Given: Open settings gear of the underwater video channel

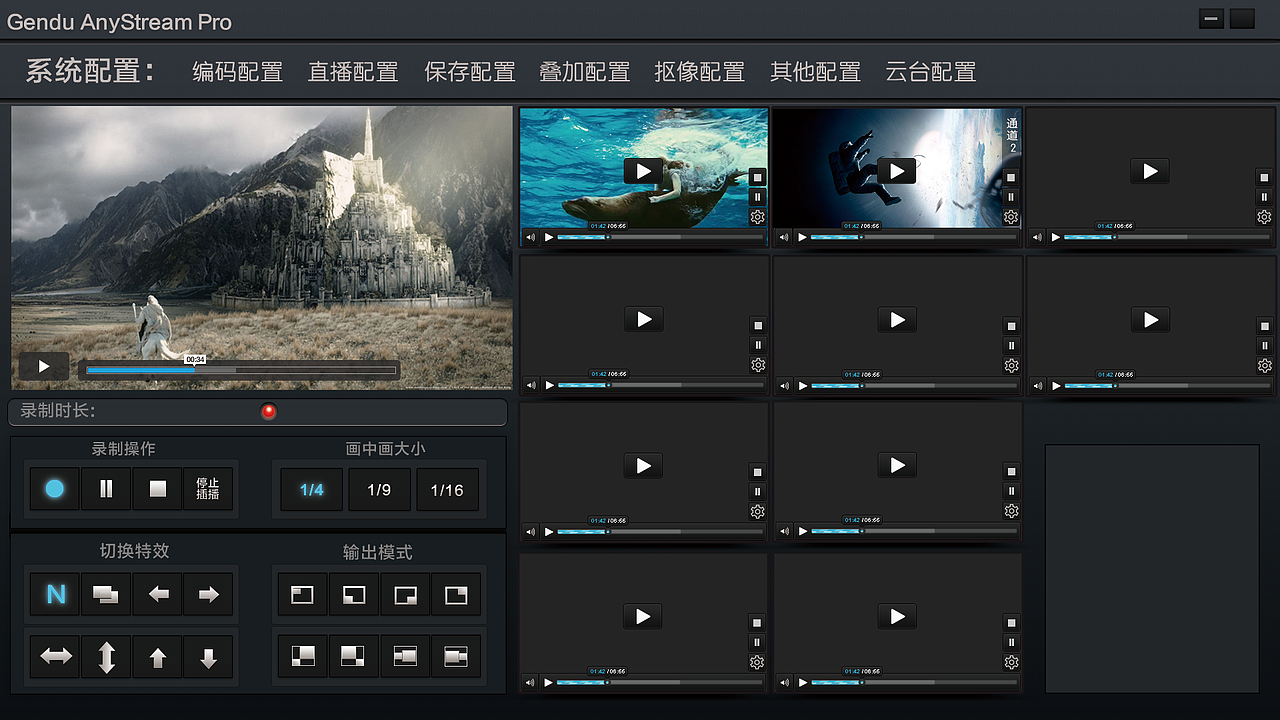Looking at the screenshot, I should pos(758,217).
